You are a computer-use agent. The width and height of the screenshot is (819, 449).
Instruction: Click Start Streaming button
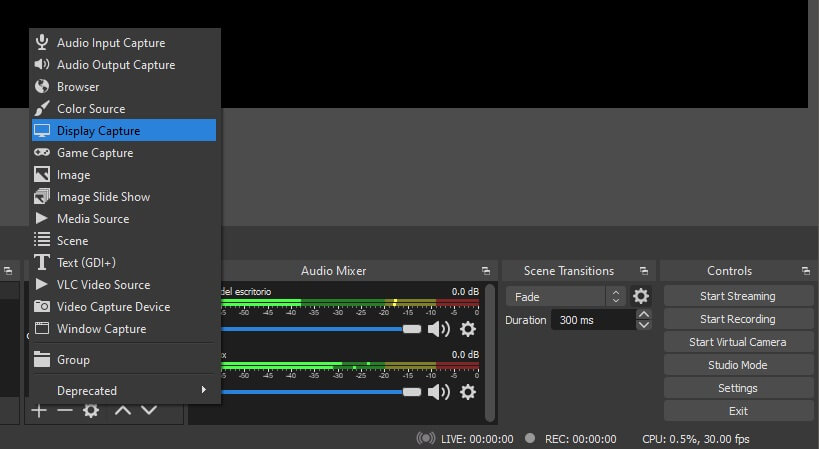click(x=737, y=296)
